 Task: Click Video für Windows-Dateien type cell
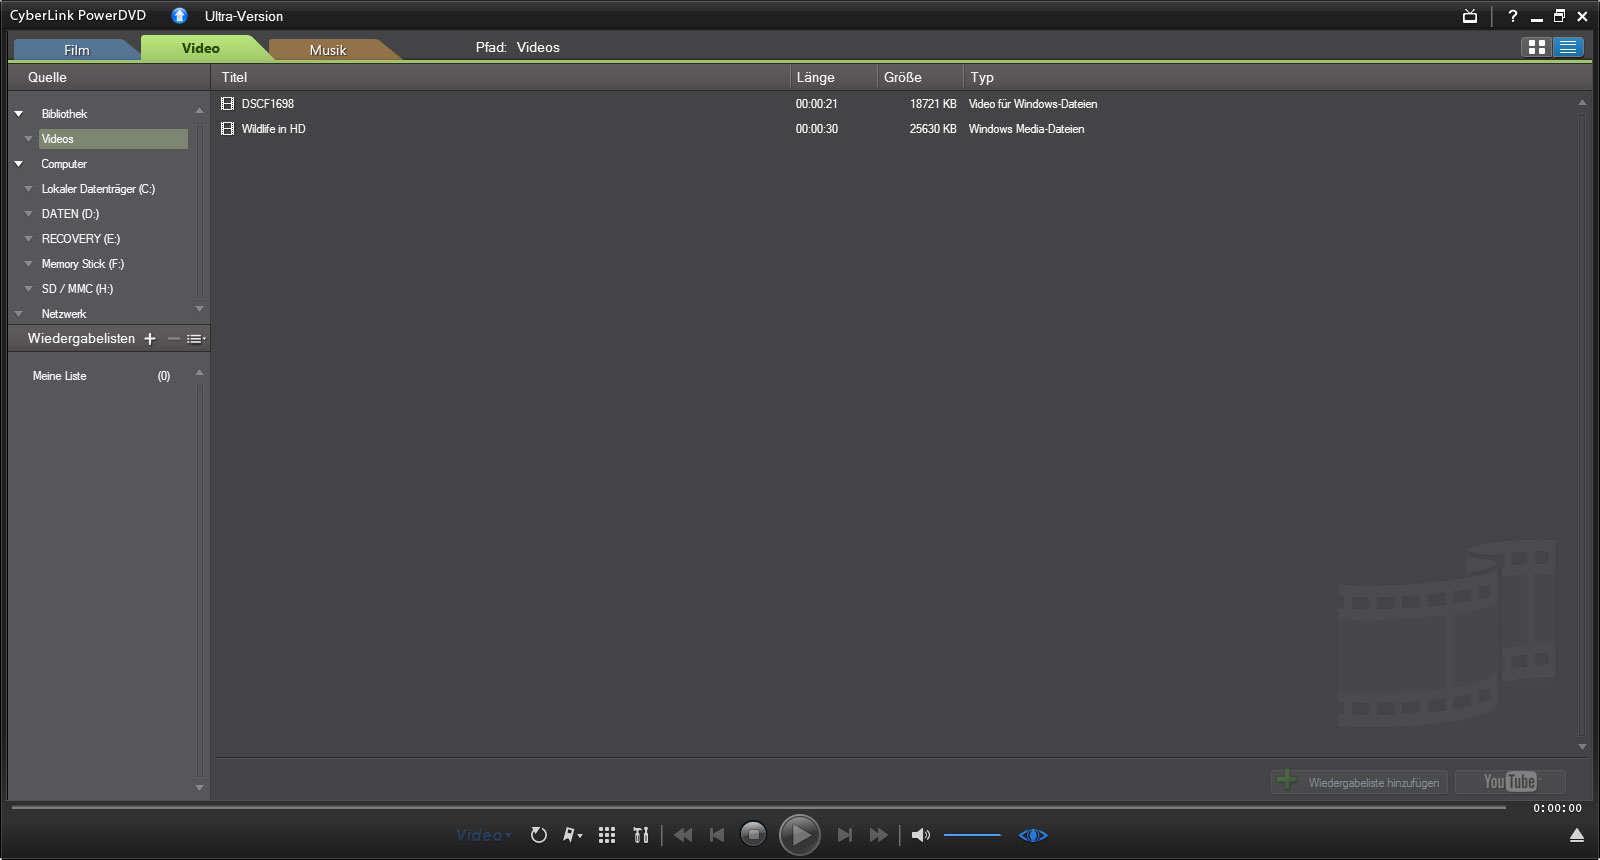(1033, 104)
